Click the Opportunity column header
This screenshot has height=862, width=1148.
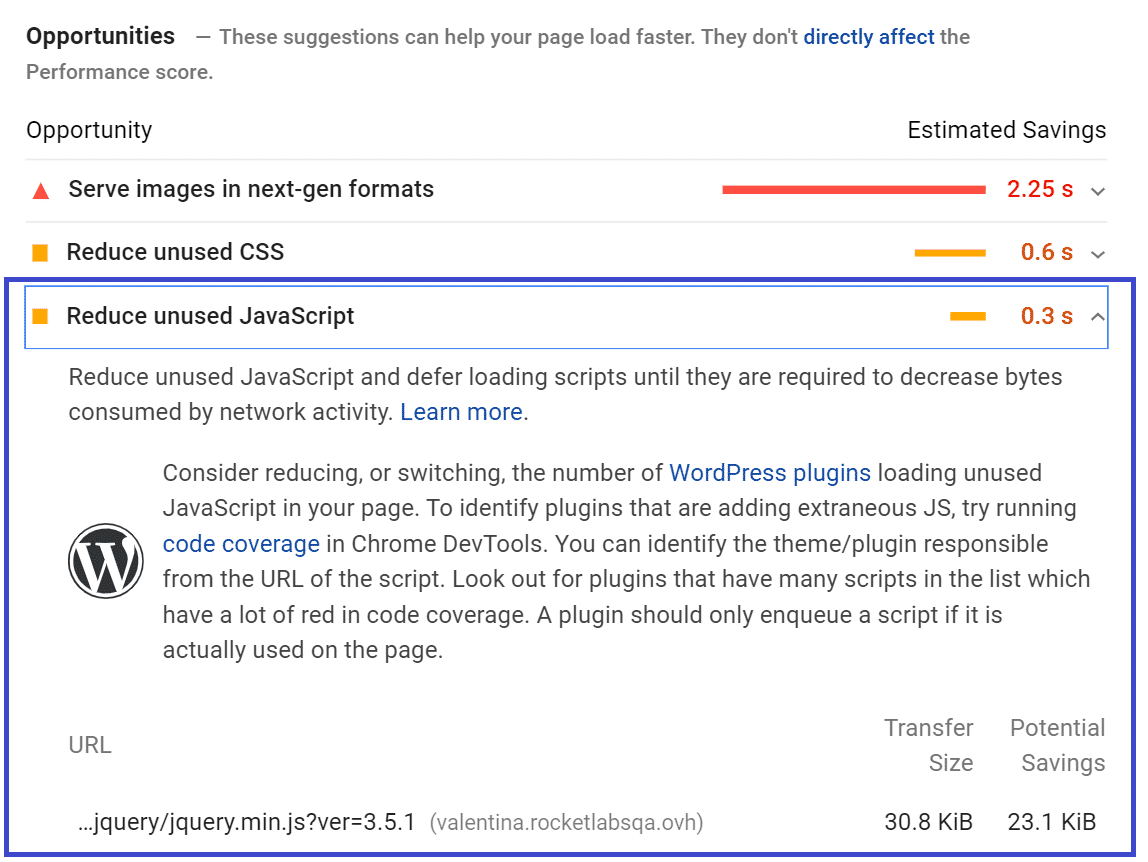coord(89,130)
